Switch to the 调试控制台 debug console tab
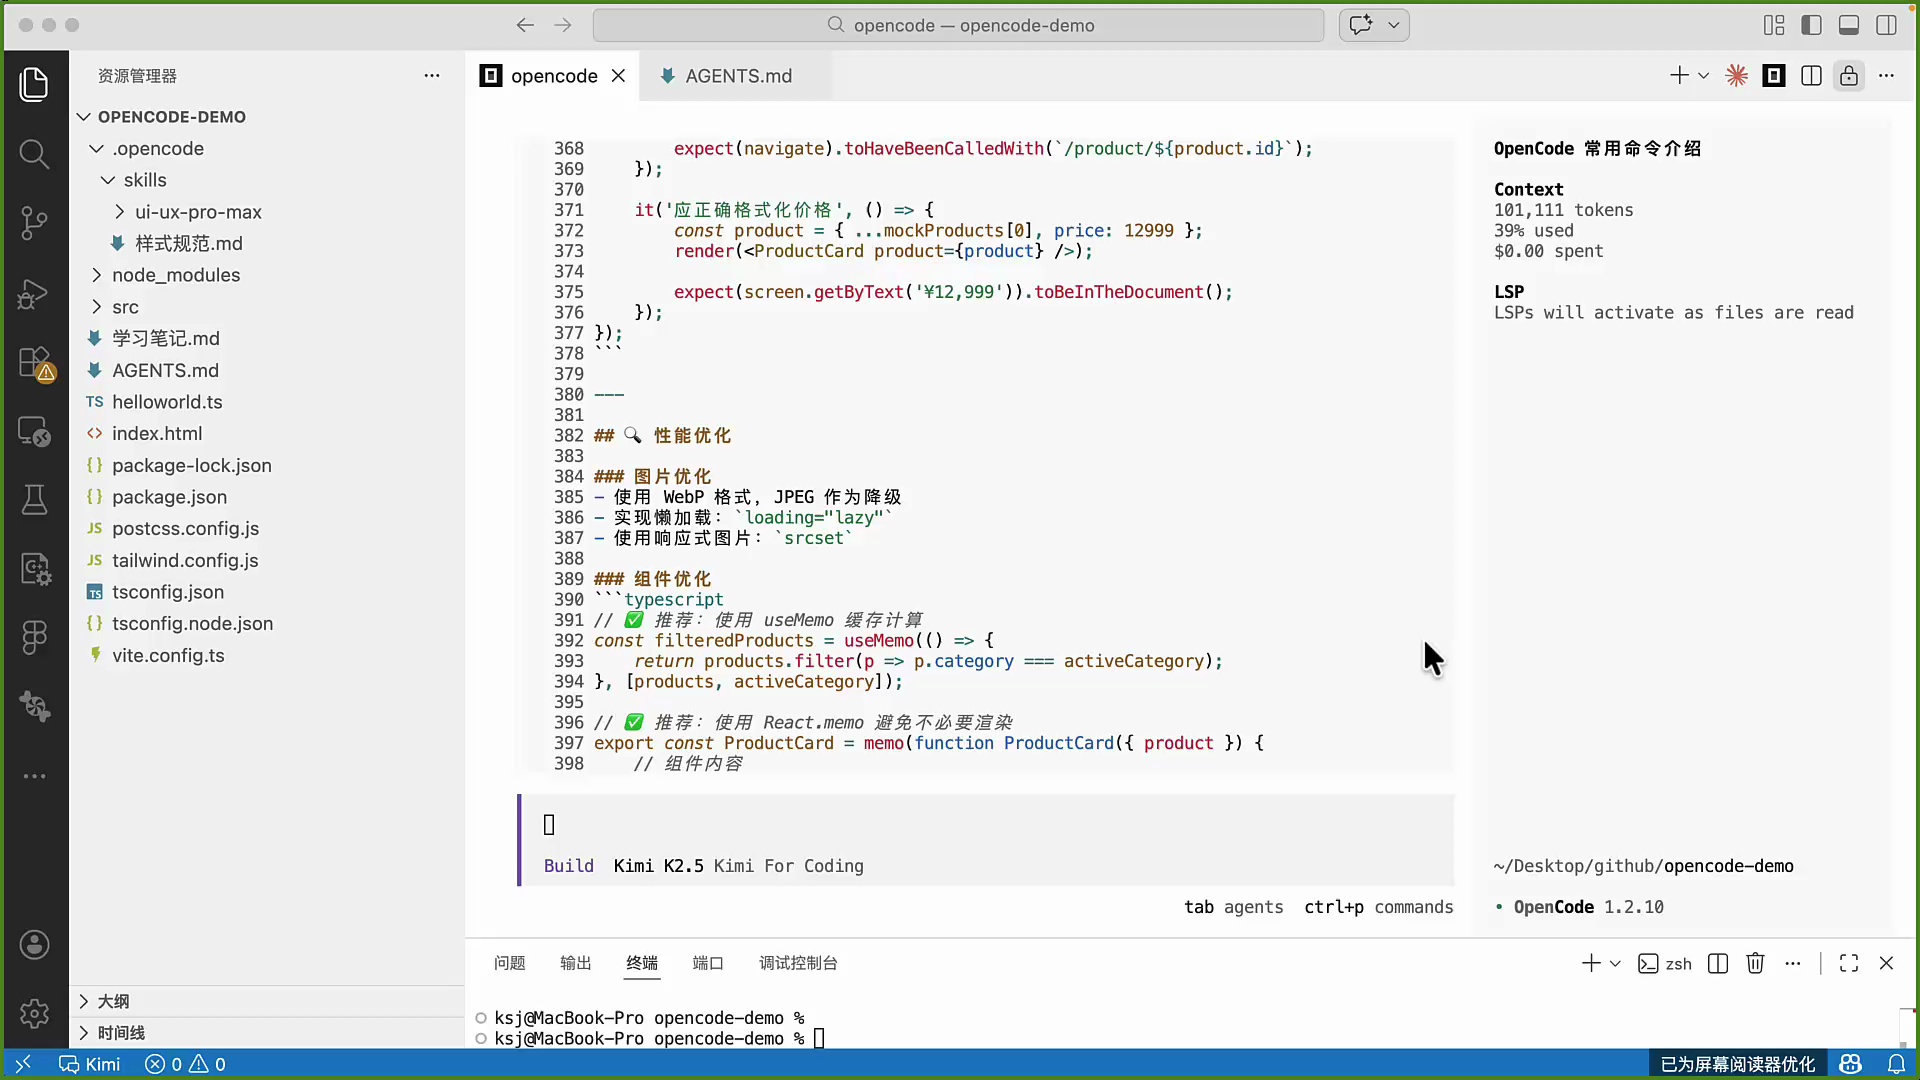Viewport: 1920px width, 1080px height. click(x=798, y=963)
